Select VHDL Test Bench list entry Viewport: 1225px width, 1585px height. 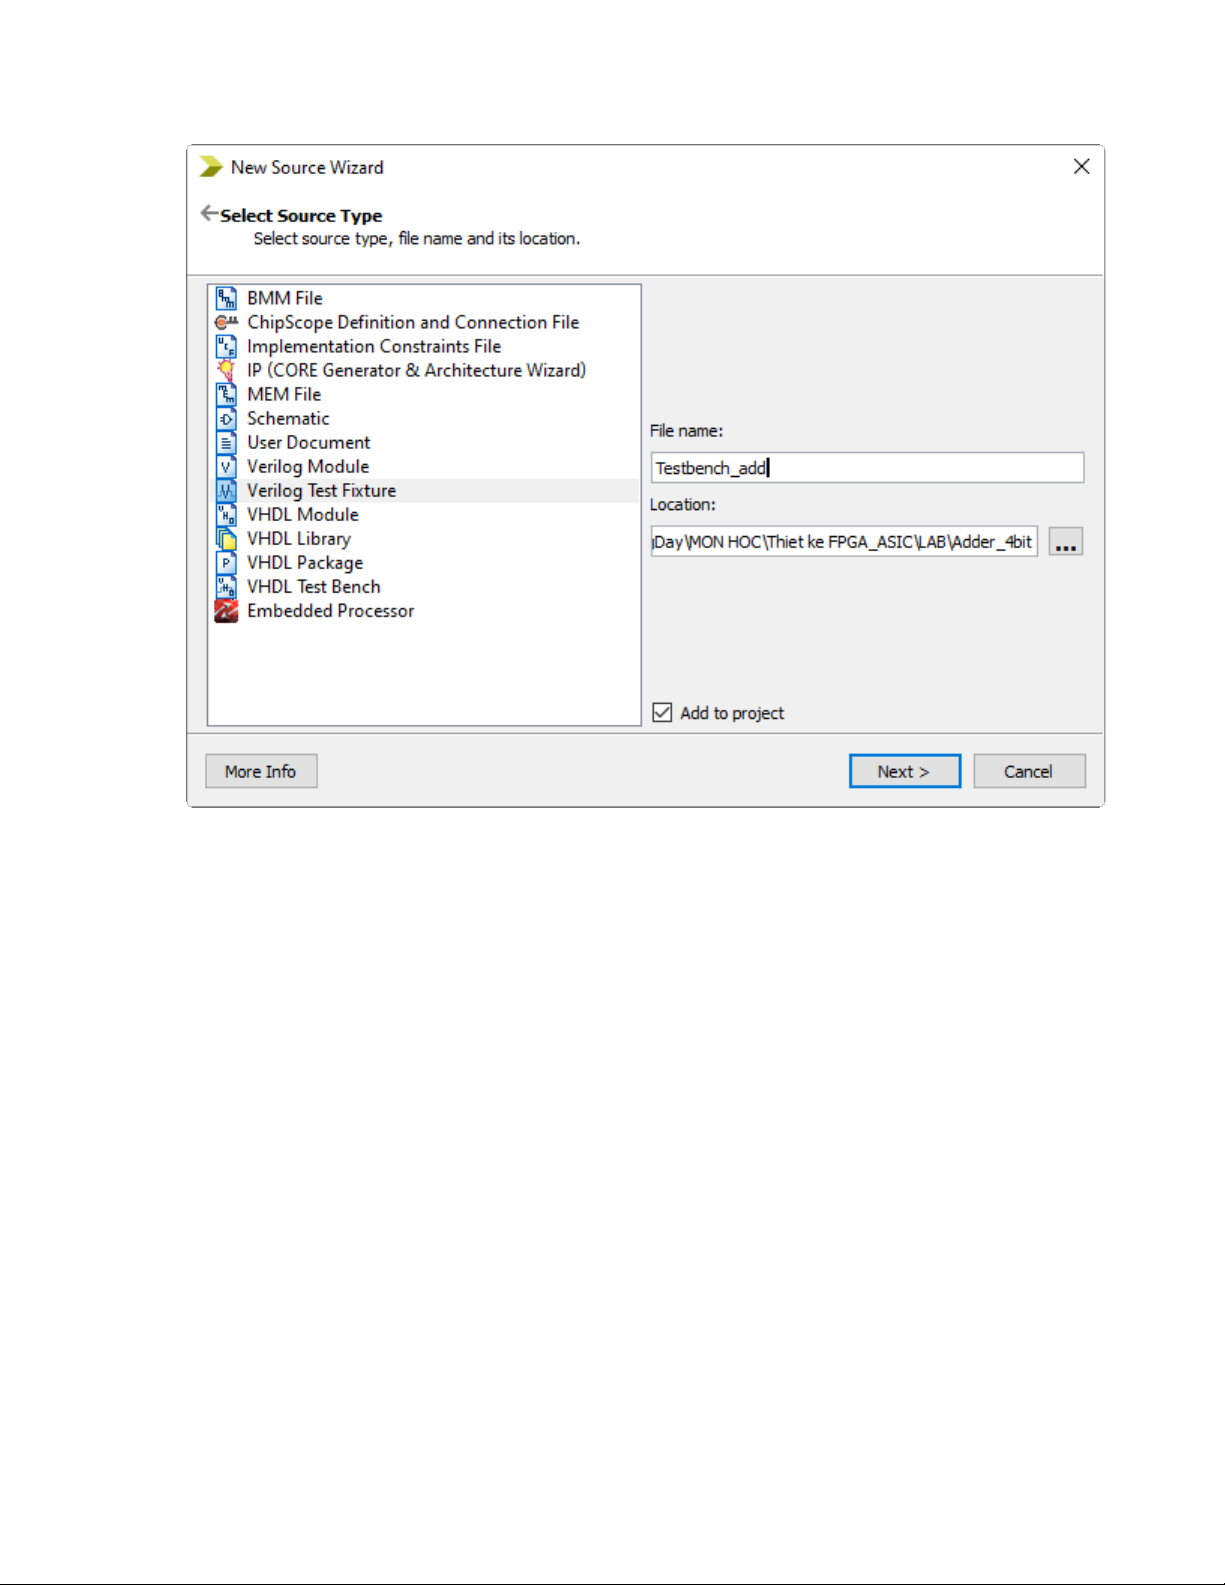point(313,586)
